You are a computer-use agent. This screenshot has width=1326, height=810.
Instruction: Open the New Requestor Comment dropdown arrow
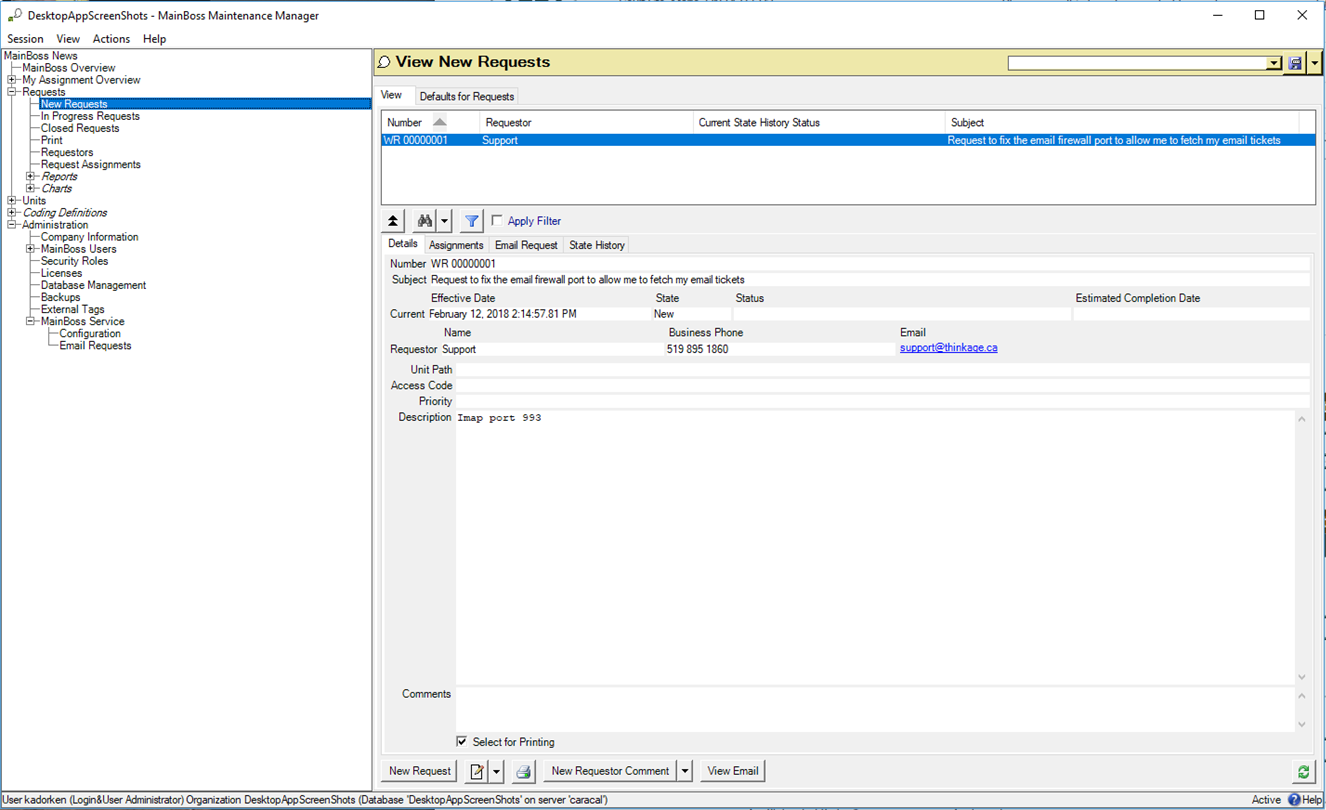pos(685,771)
